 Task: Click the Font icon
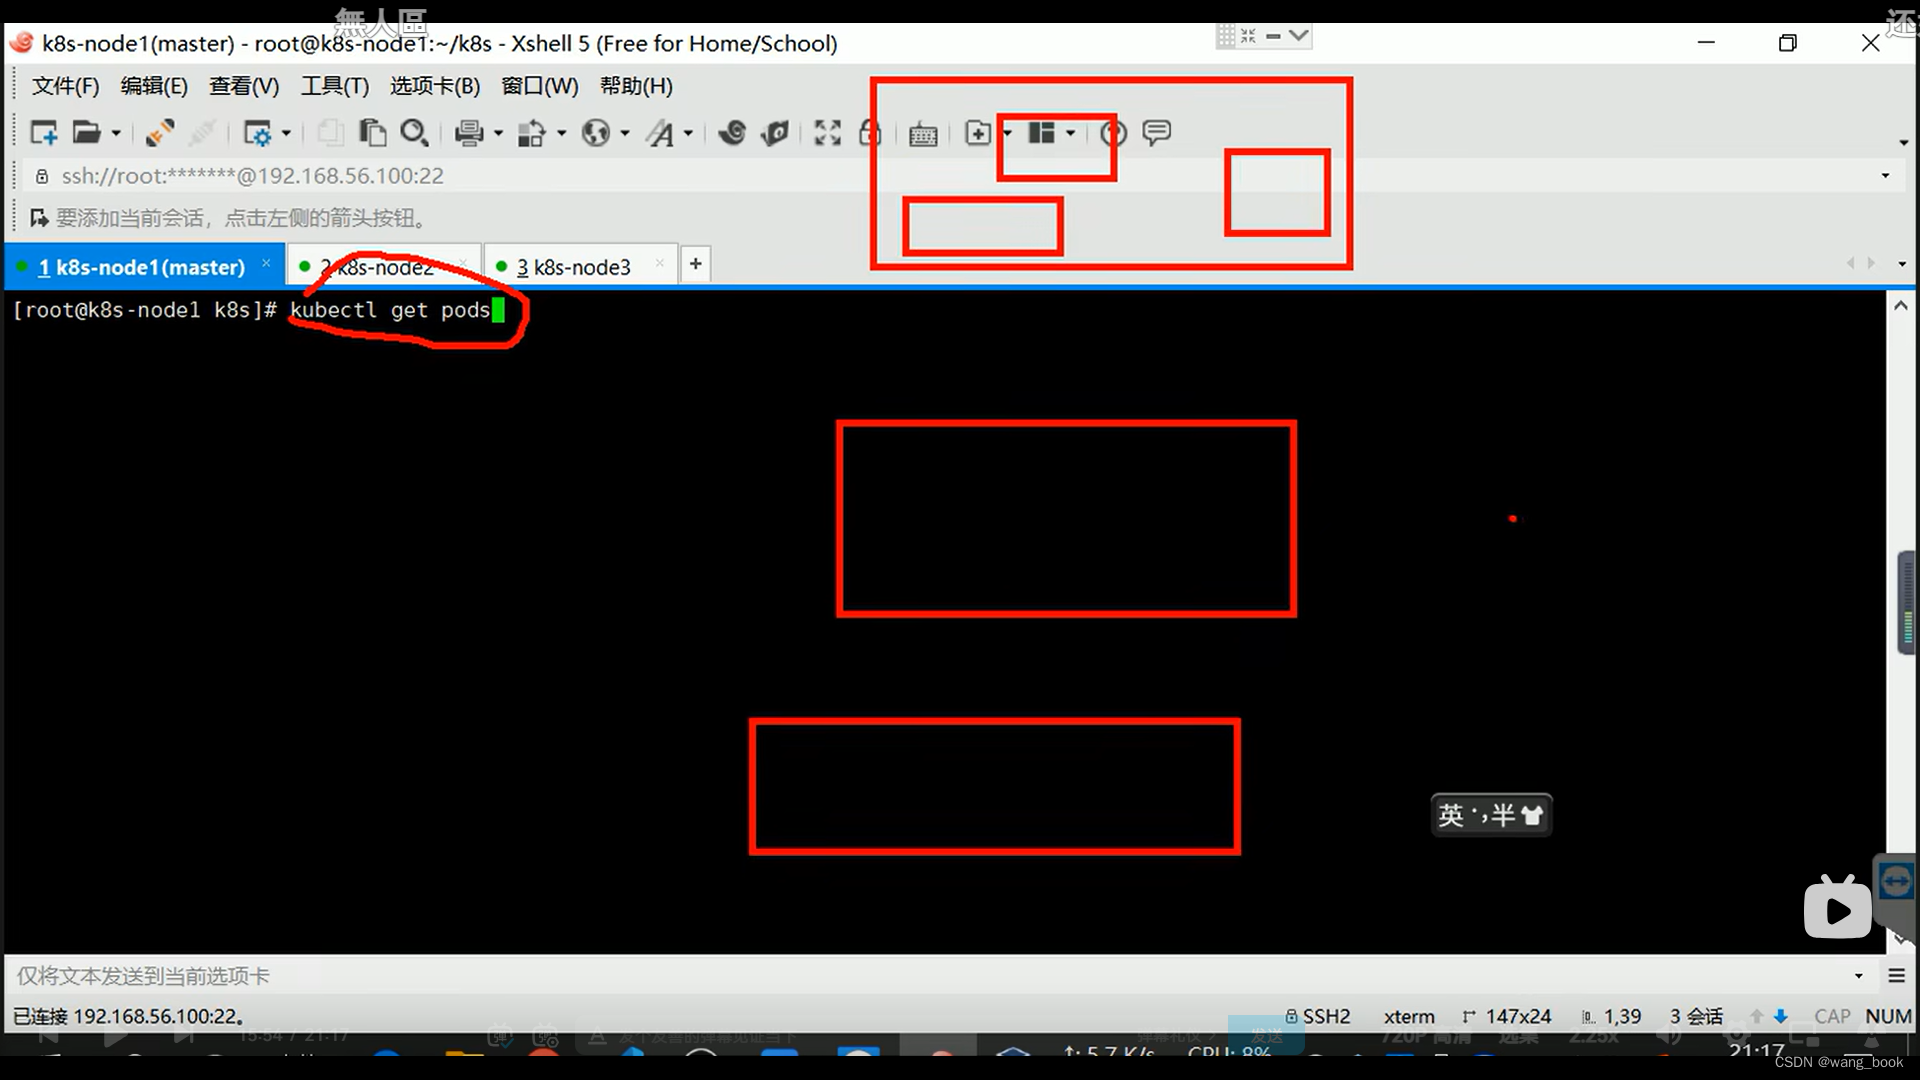point(660,132)
